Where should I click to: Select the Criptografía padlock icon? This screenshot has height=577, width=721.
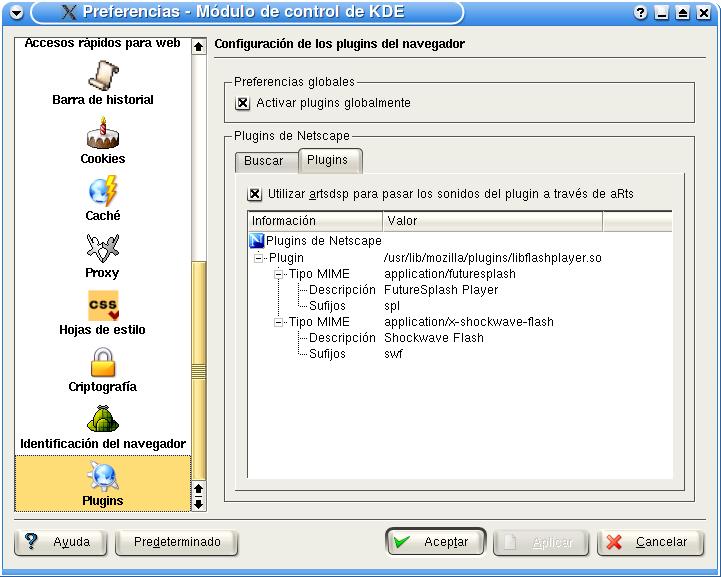point(103,362)
